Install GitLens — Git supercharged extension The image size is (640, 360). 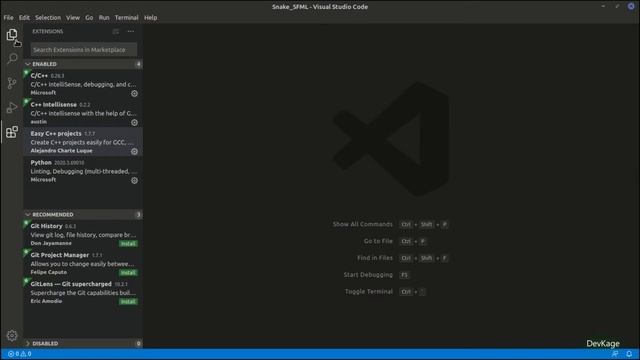[x=128, y=302]
